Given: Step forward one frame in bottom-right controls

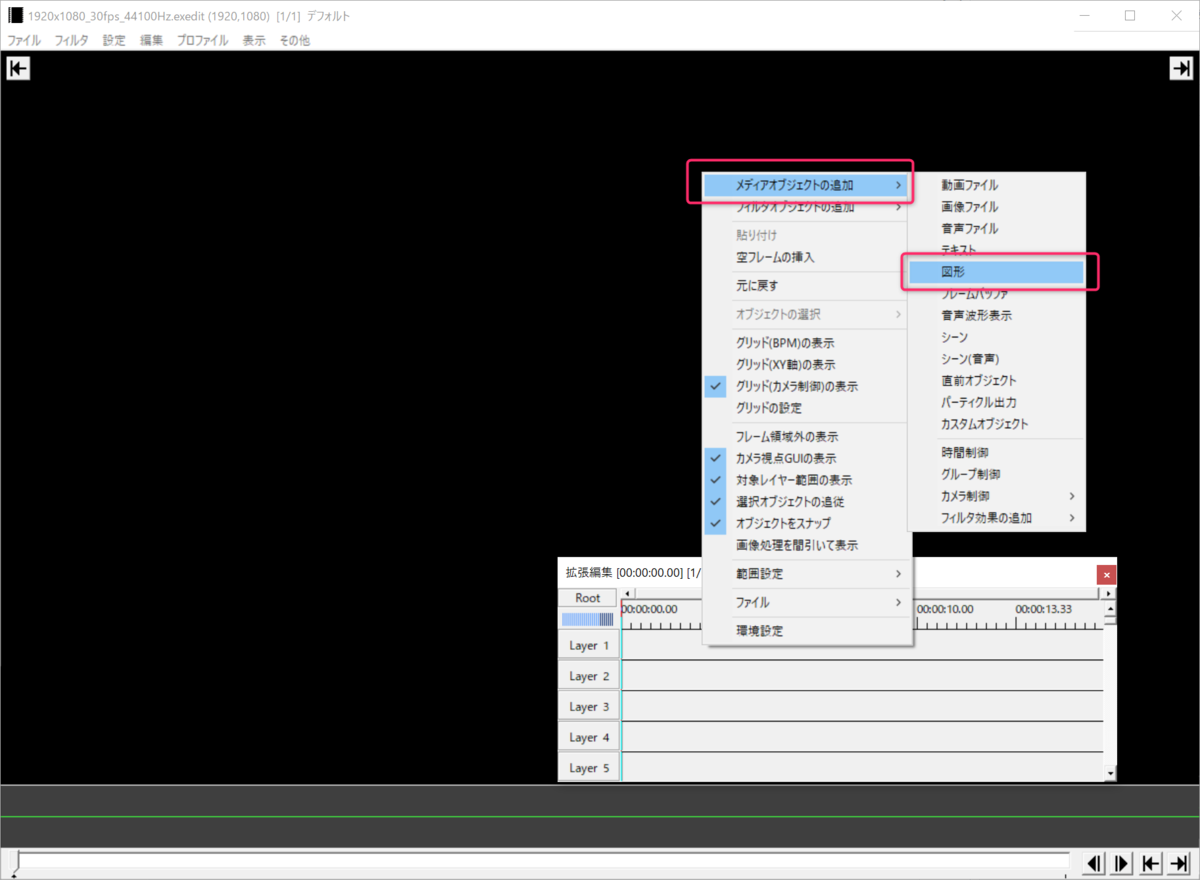Looking at the screenshot, I should coord(1121,862).
